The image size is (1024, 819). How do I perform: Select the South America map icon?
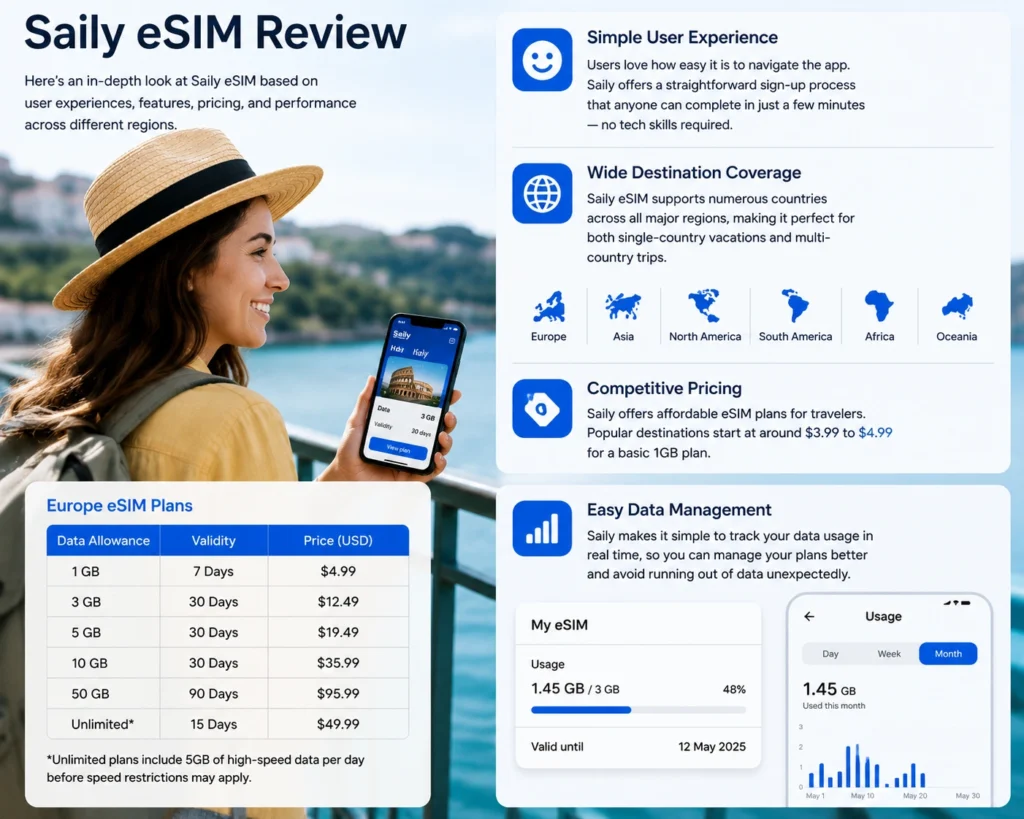(x=795, y=306)
